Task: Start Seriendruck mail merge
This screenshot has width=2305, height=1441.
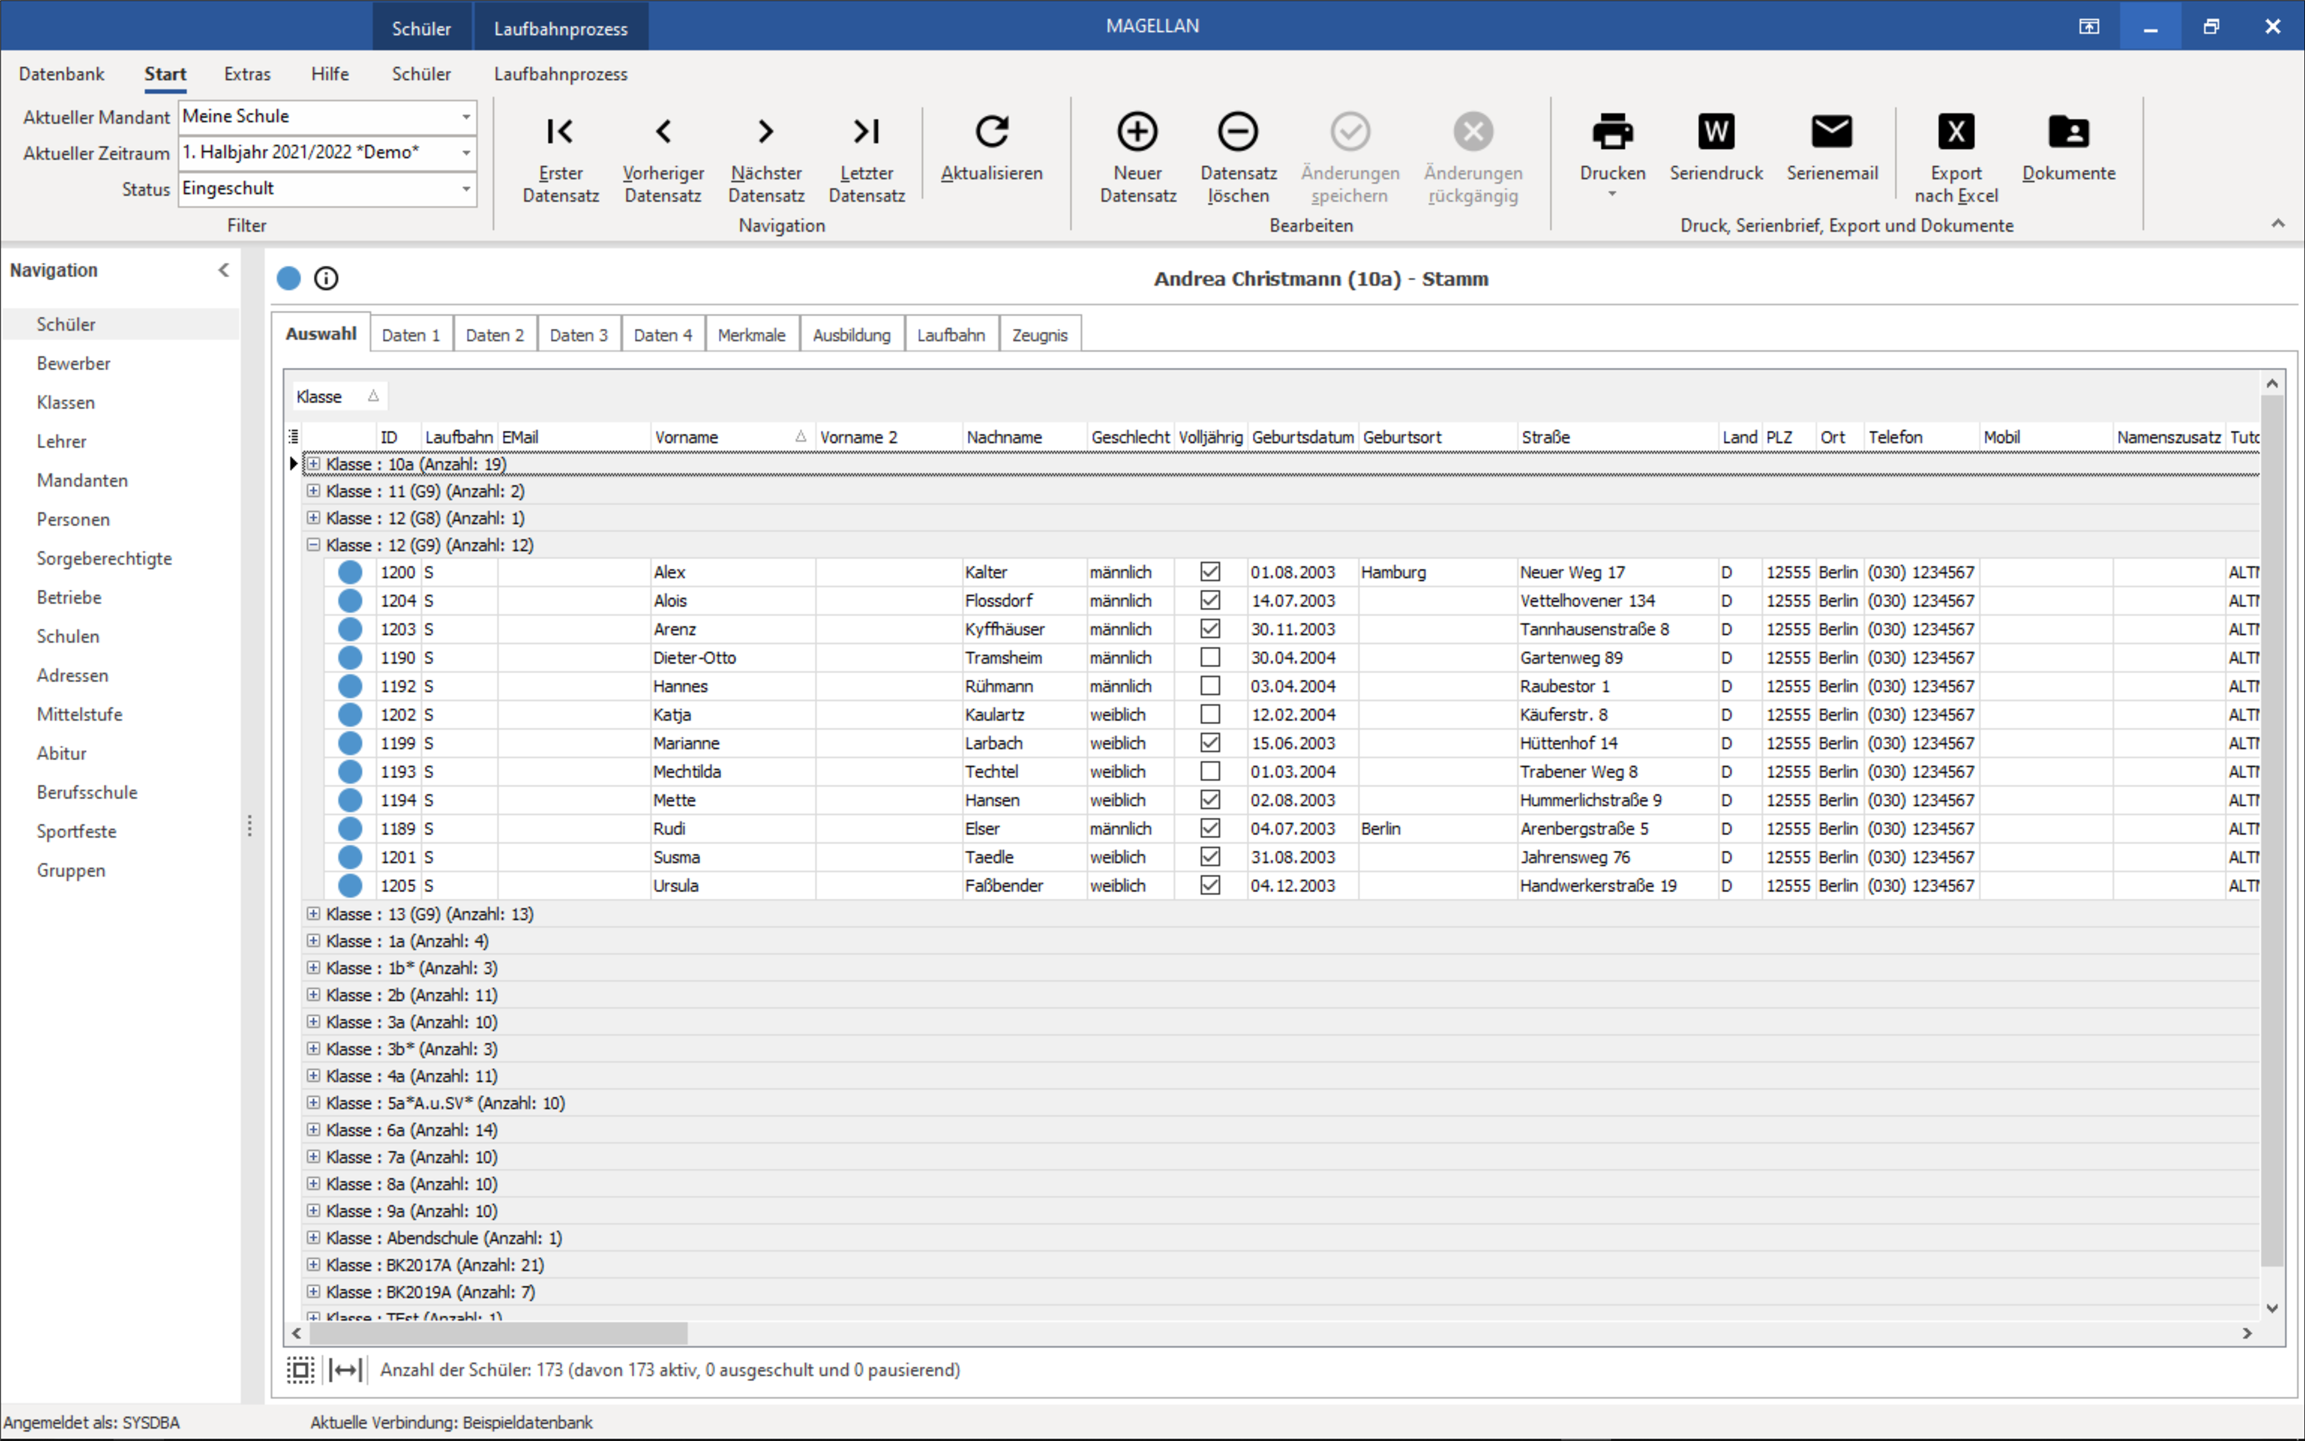Action: click(x=1716, y=148)
